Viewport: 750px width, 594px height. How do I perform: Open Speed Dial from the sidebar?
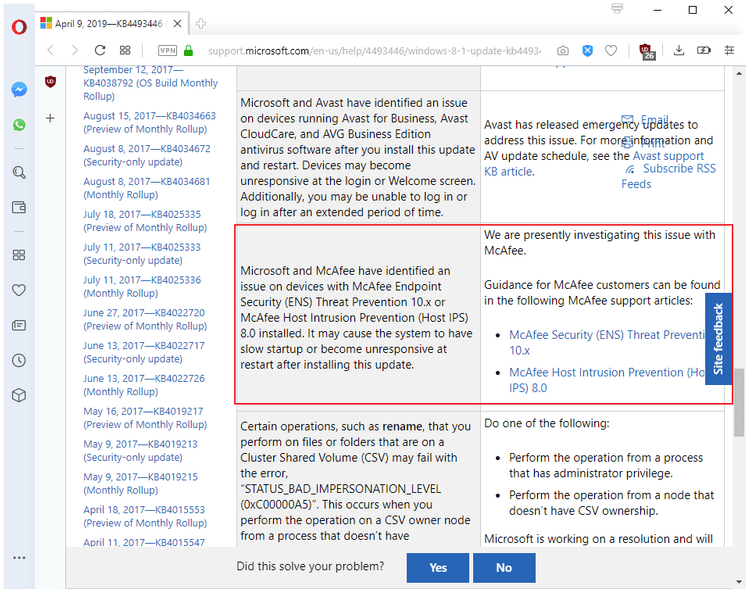(x=19, y=255)
